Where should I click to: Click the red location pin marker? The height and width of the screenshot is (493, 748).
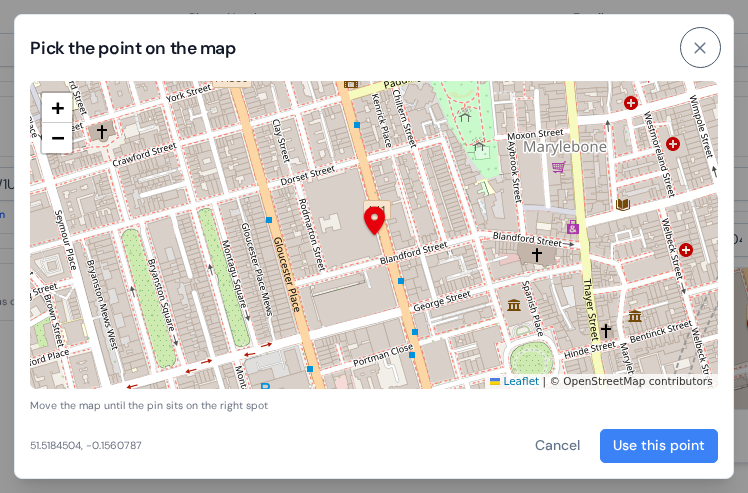[374, 220]
